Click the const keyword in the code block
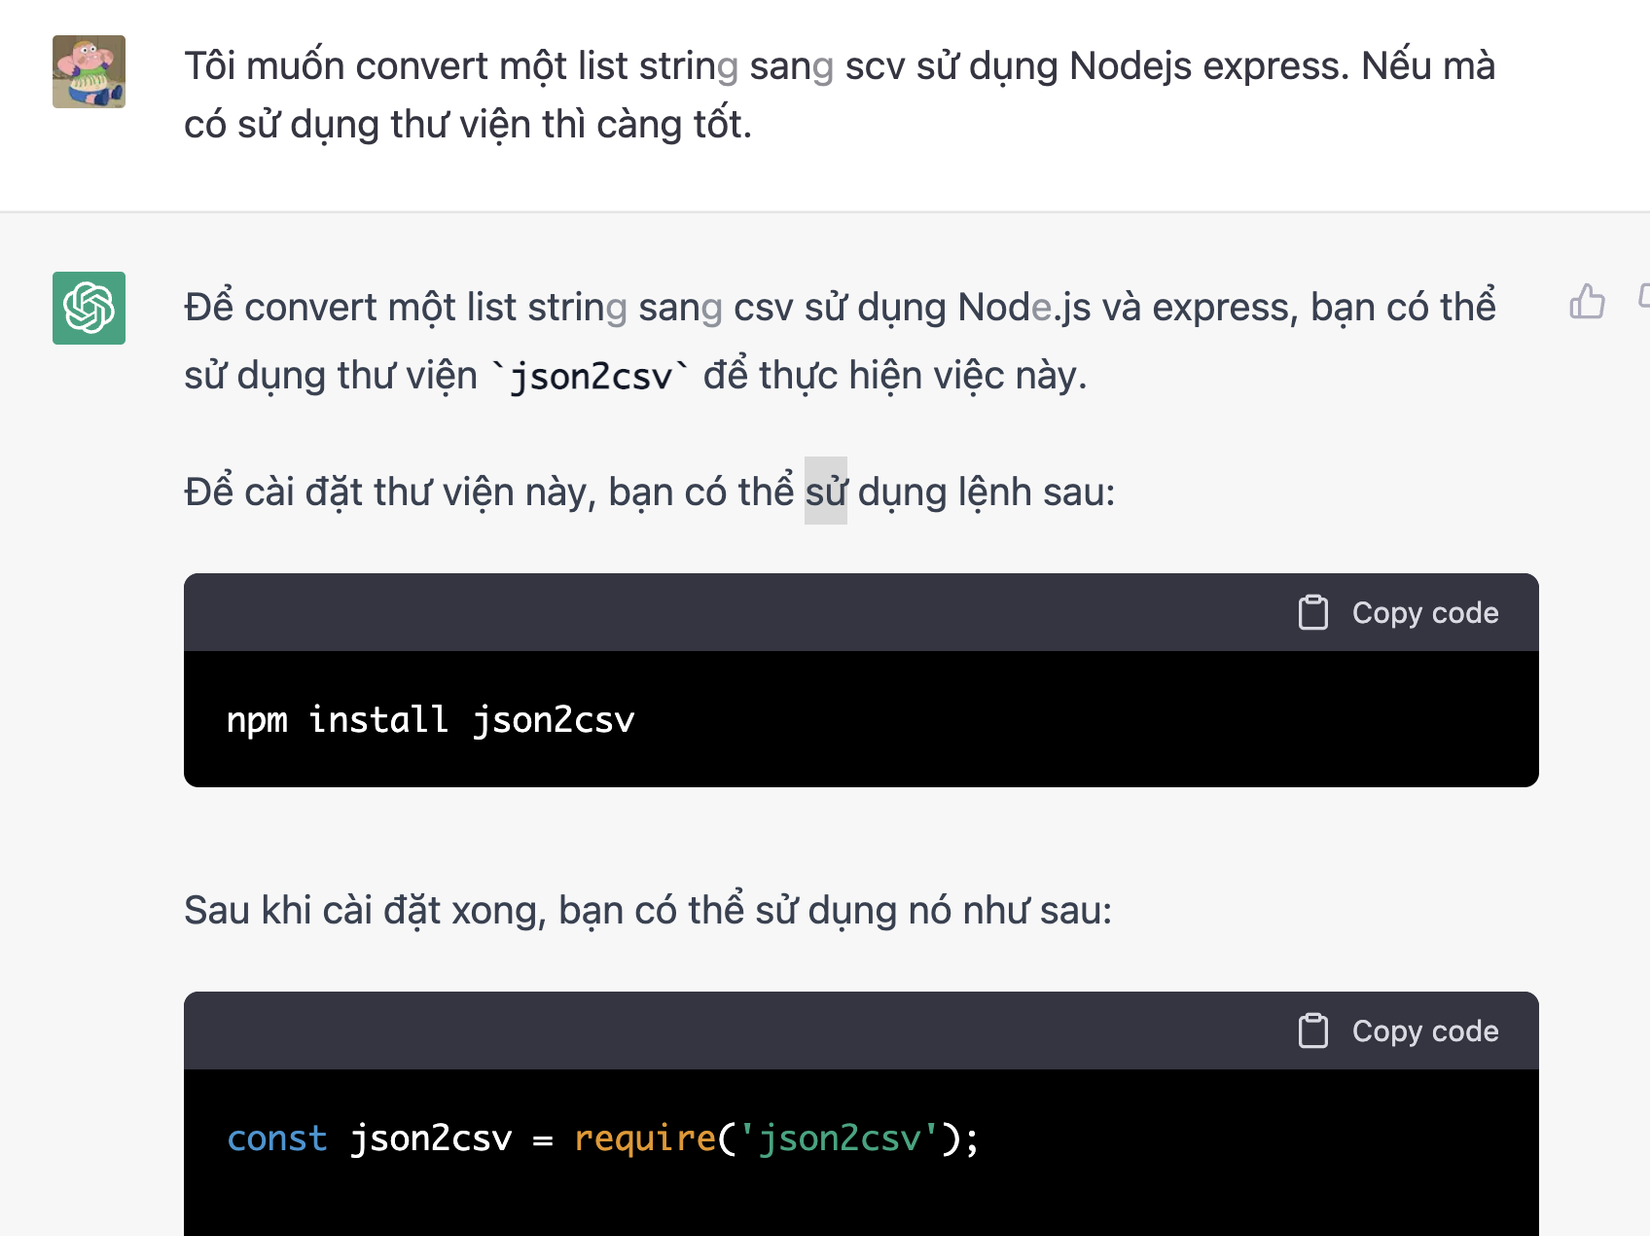This screenshot has width=1650, height=1236. [276, 1138]
